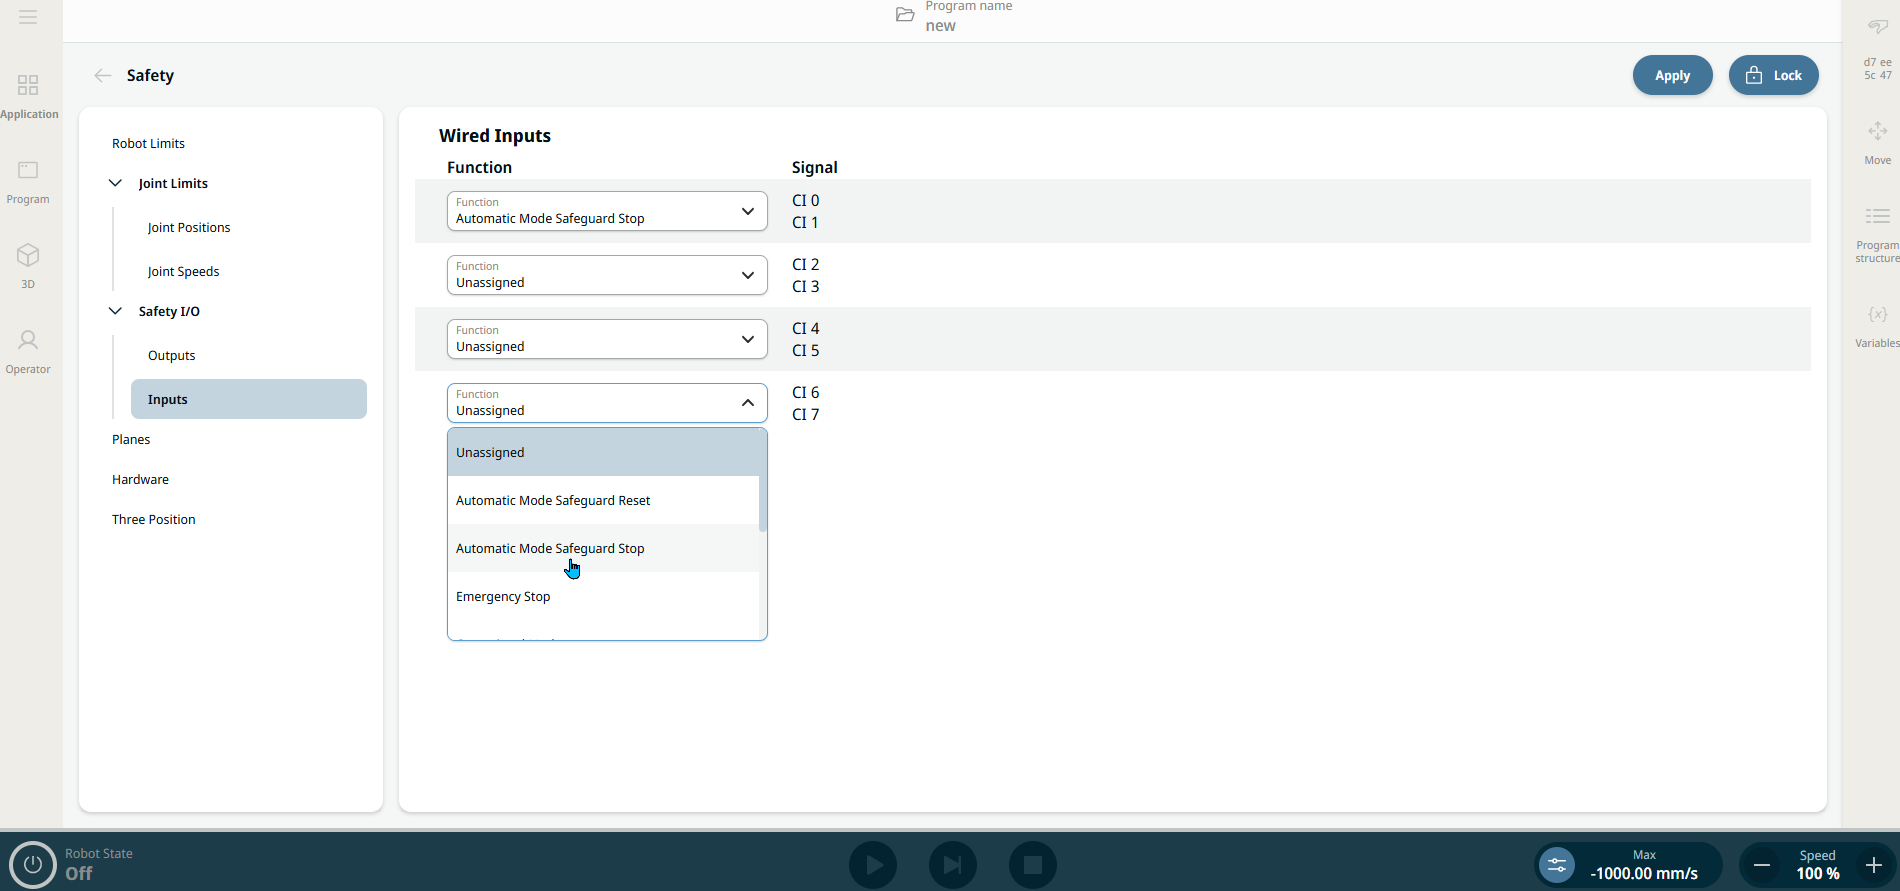
Task: Choose Automatic Mode Safeguard Reset option
Action: [x=553, y=501]
